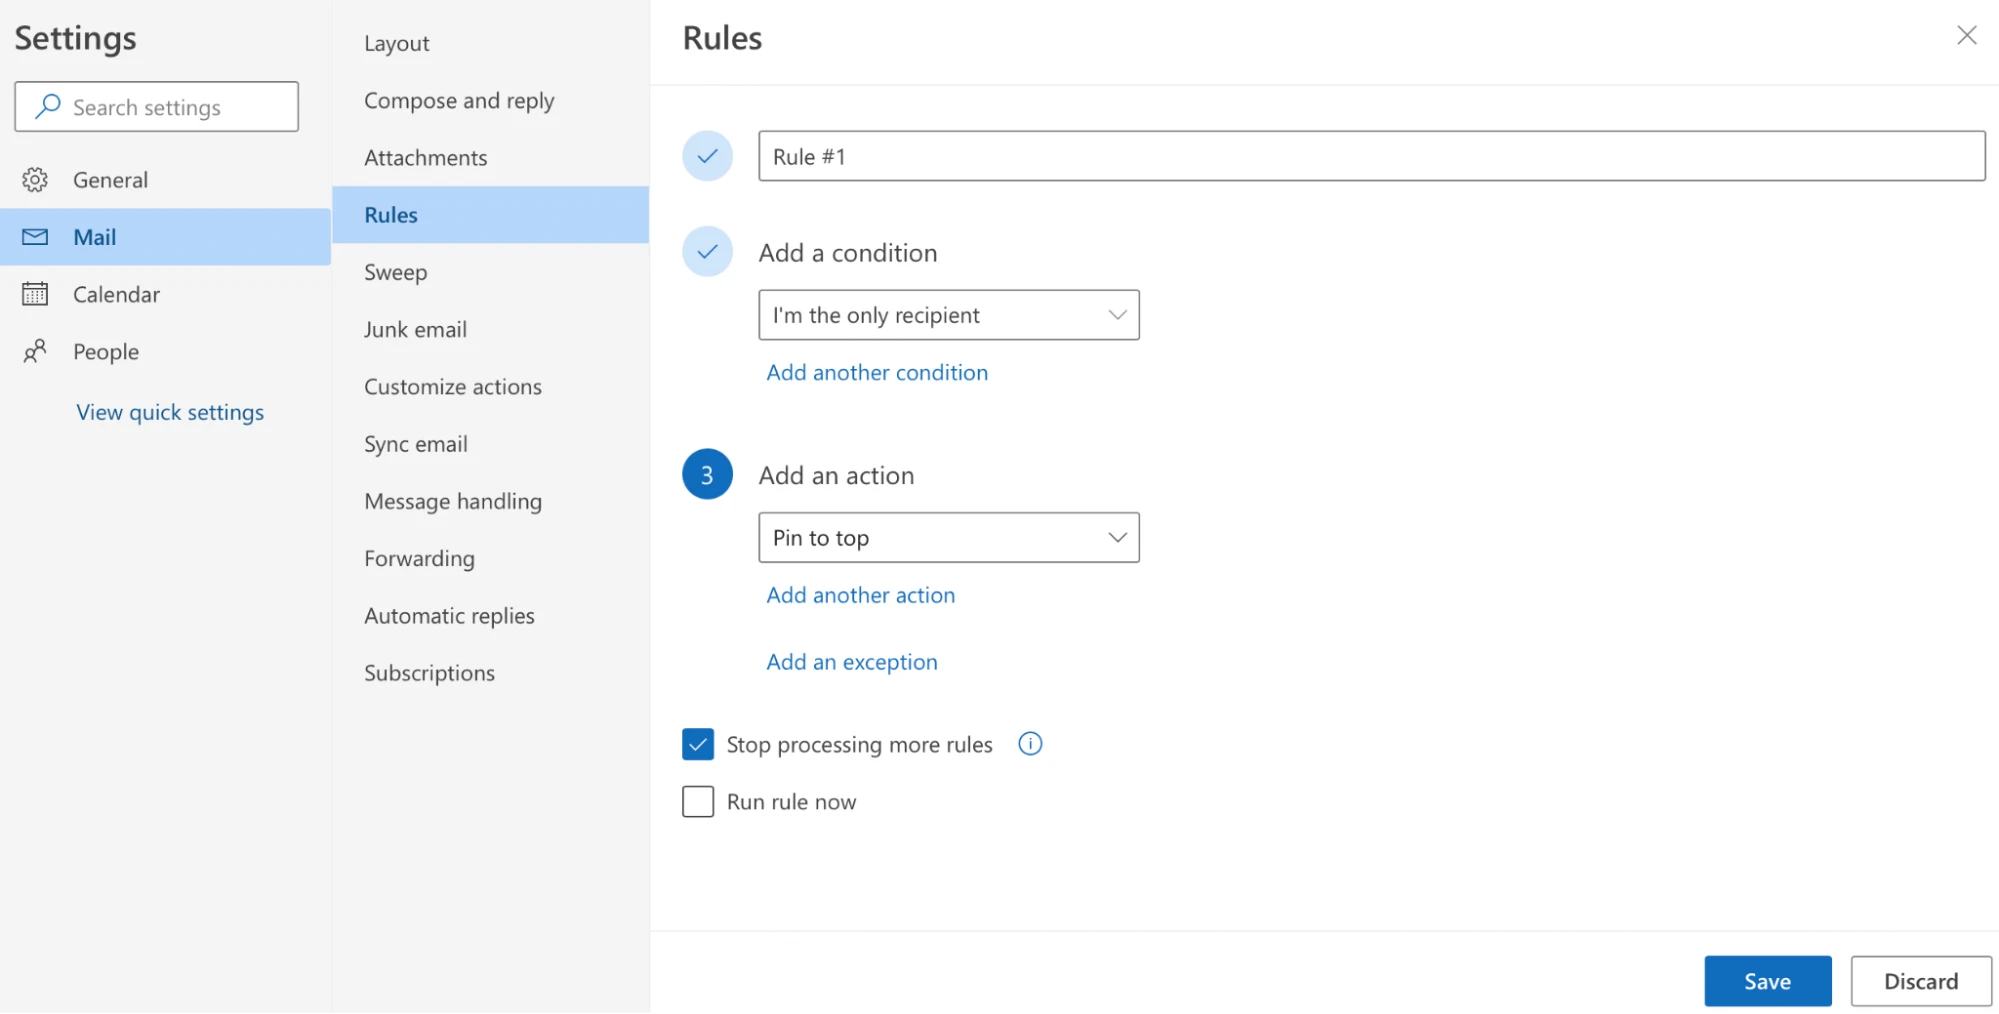Click the Mail envelope icon
Viewport: 1999px width, 1014px height.
pos(35,237)
